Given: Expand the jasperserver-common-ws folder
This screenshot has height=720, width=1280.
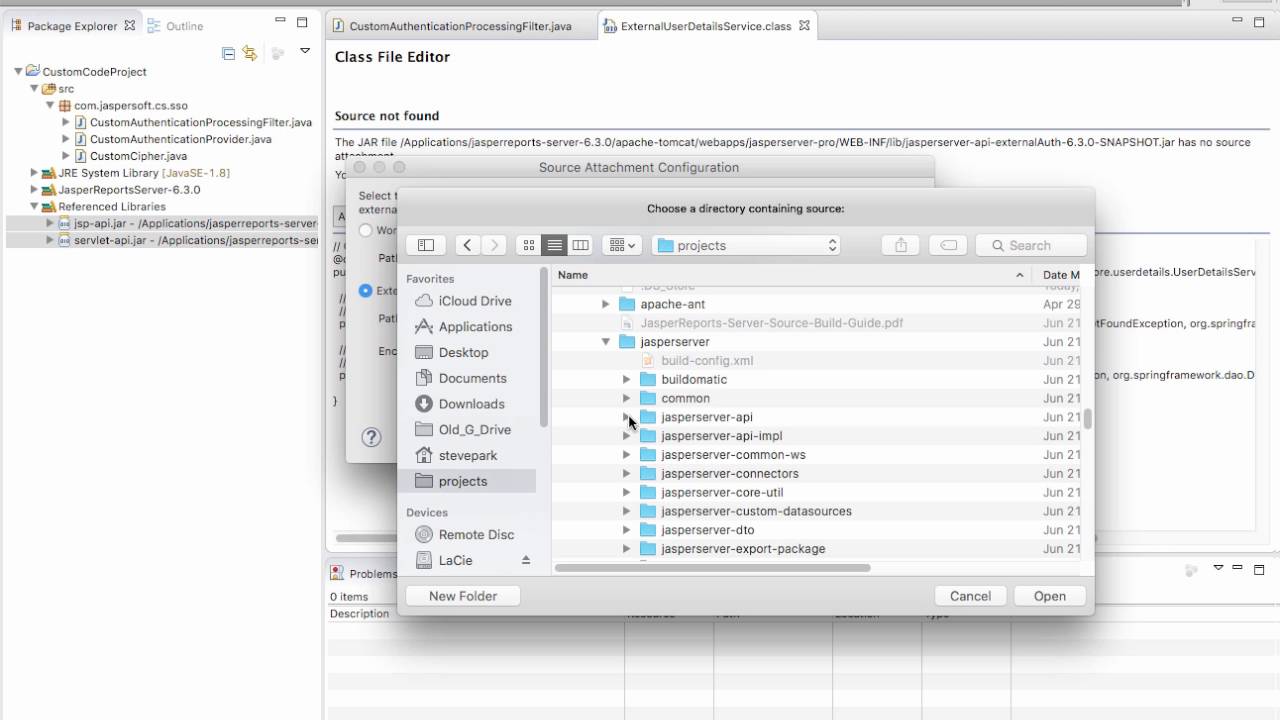Looking at the screenshot, I should (626, 455).
